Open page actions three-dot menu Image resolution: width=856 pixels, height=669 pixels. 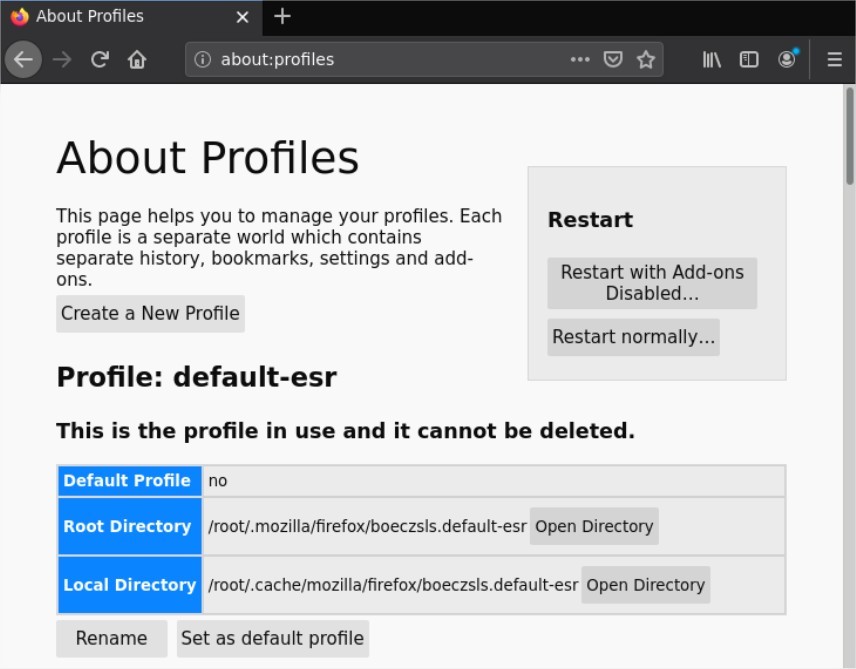click(580, 59)
